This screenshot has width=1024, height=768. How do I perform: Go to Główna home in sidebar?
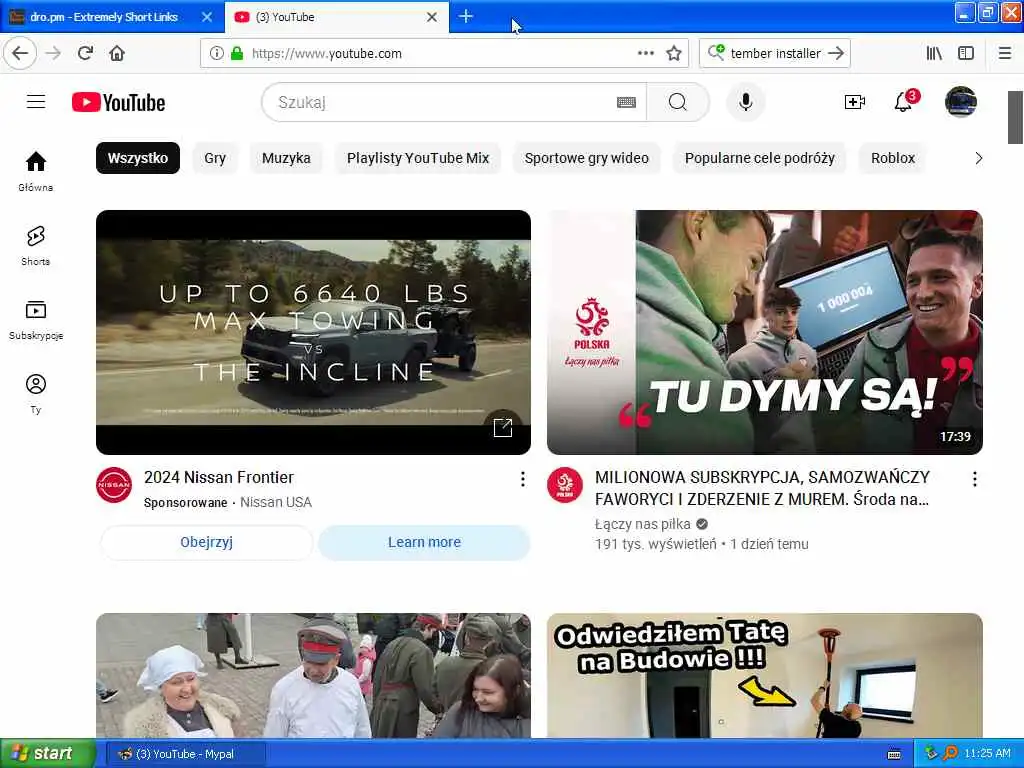click(x=36, y=171)
